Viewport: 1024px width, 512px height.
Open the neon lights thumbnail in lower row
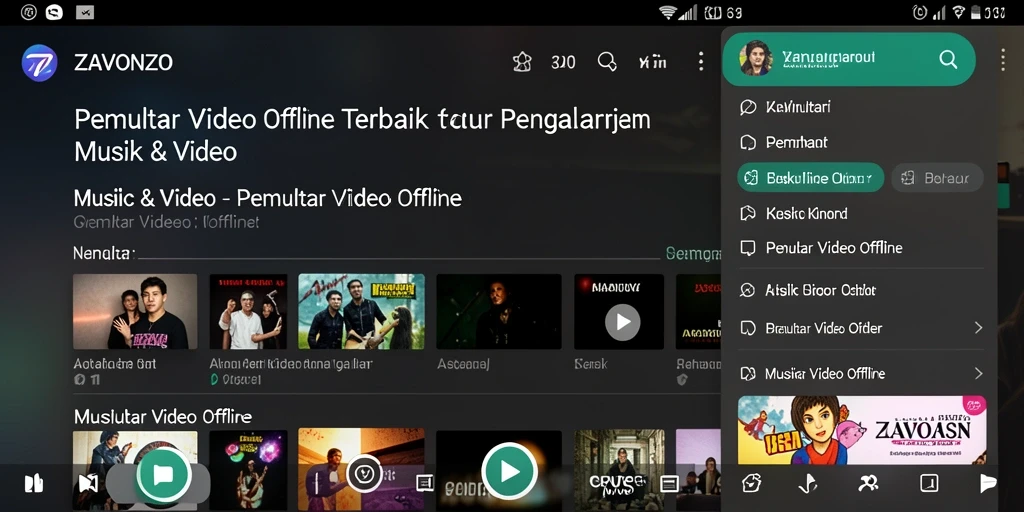(248, 469)
